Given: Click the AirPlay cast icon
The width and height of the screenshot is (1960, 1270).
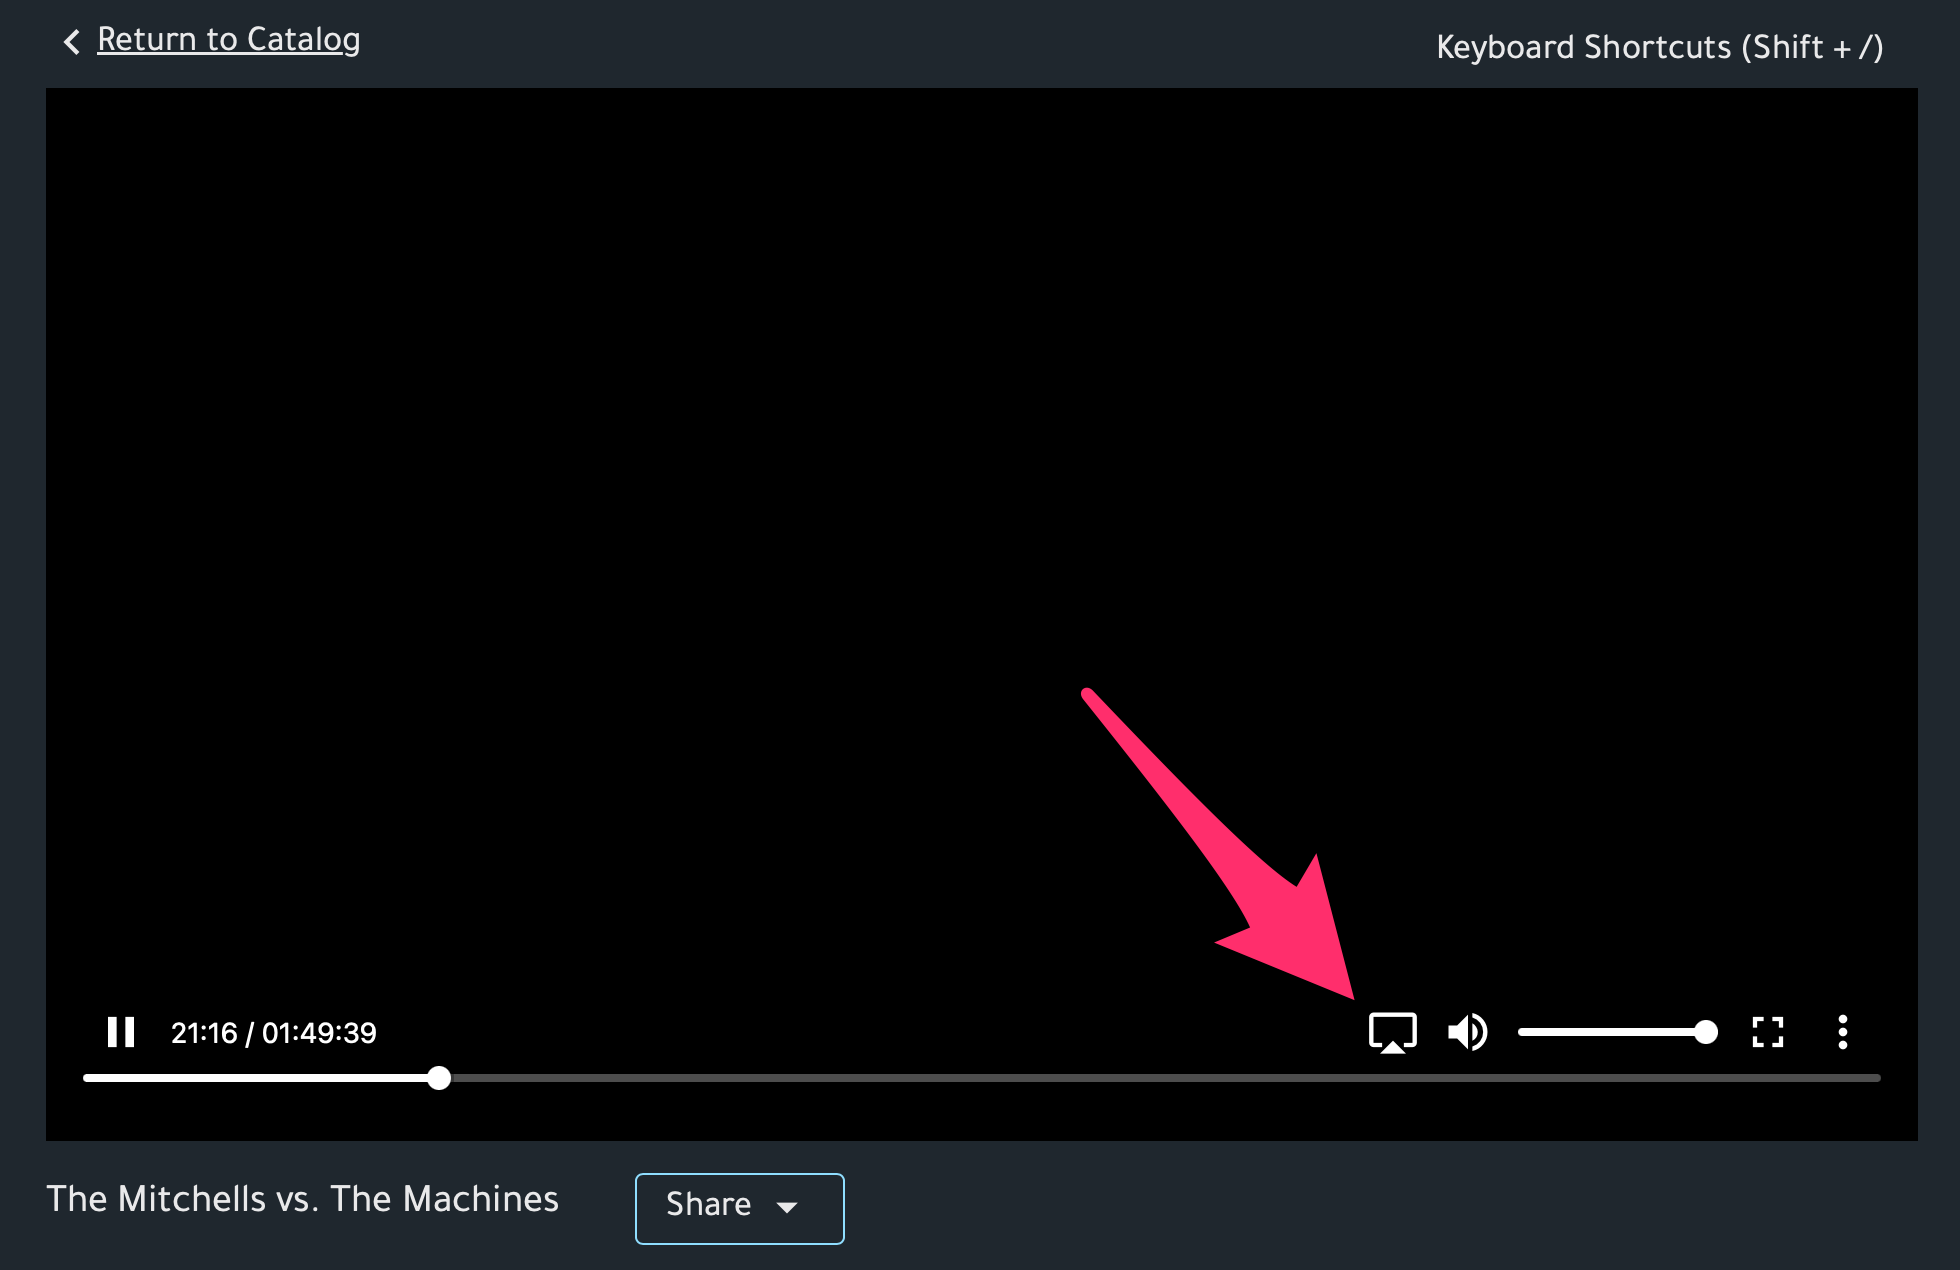Looking at the screenshot, I should click(x=1392, y=1032).
